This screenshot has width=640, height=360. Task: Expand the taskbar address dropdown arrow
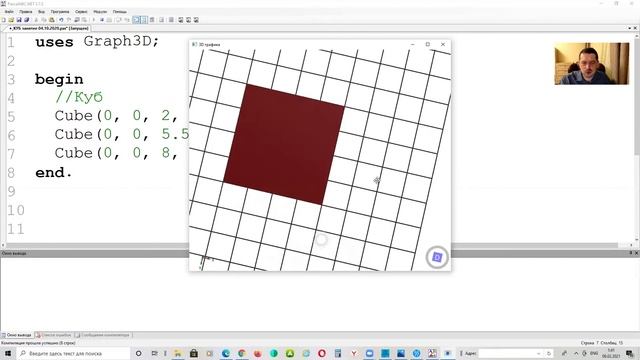(539, 353)
